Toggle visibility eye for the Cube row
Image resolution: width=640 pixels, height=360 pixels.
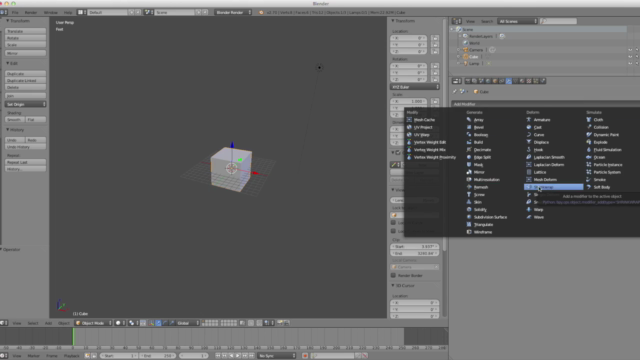pos(630,57)
